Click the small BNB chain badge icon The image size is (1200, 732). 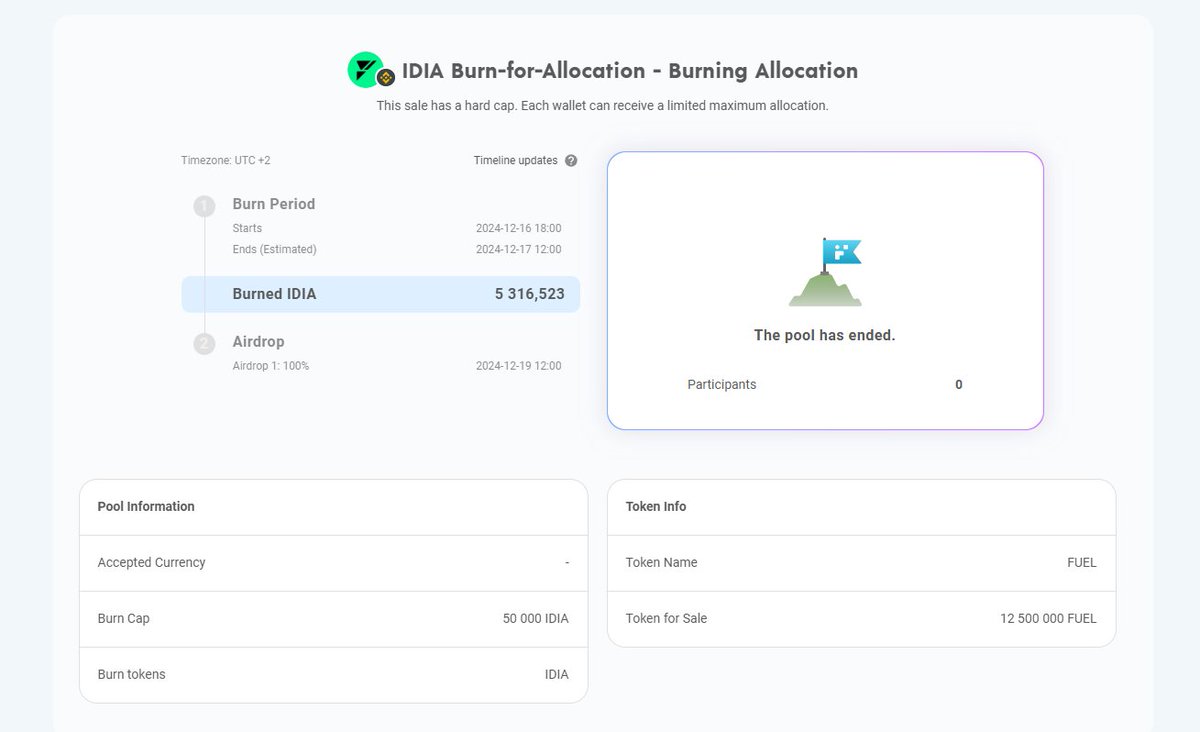pyautogui.click(x=386, y=78)
